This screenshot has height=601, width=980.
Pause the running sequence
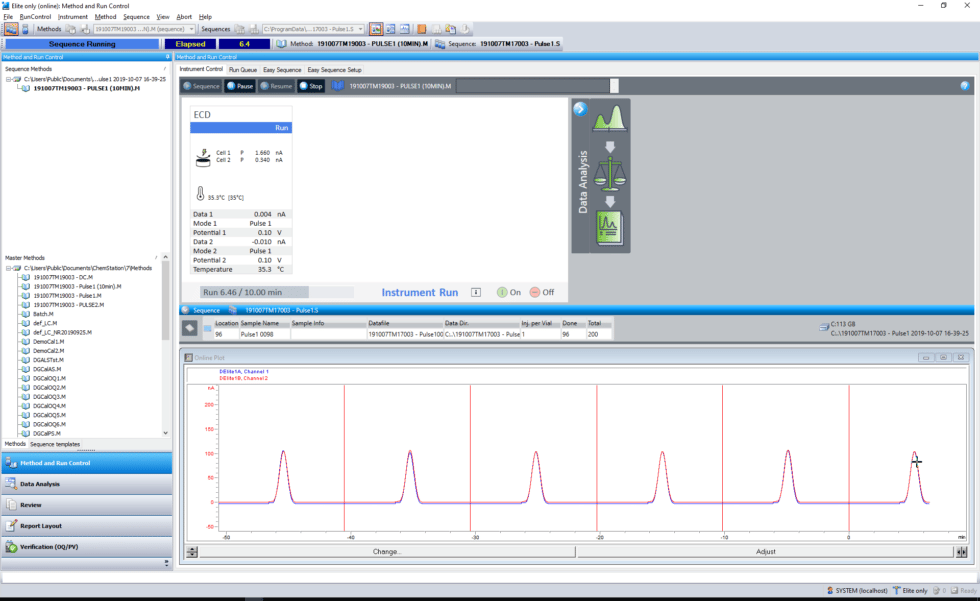(239, 86)
